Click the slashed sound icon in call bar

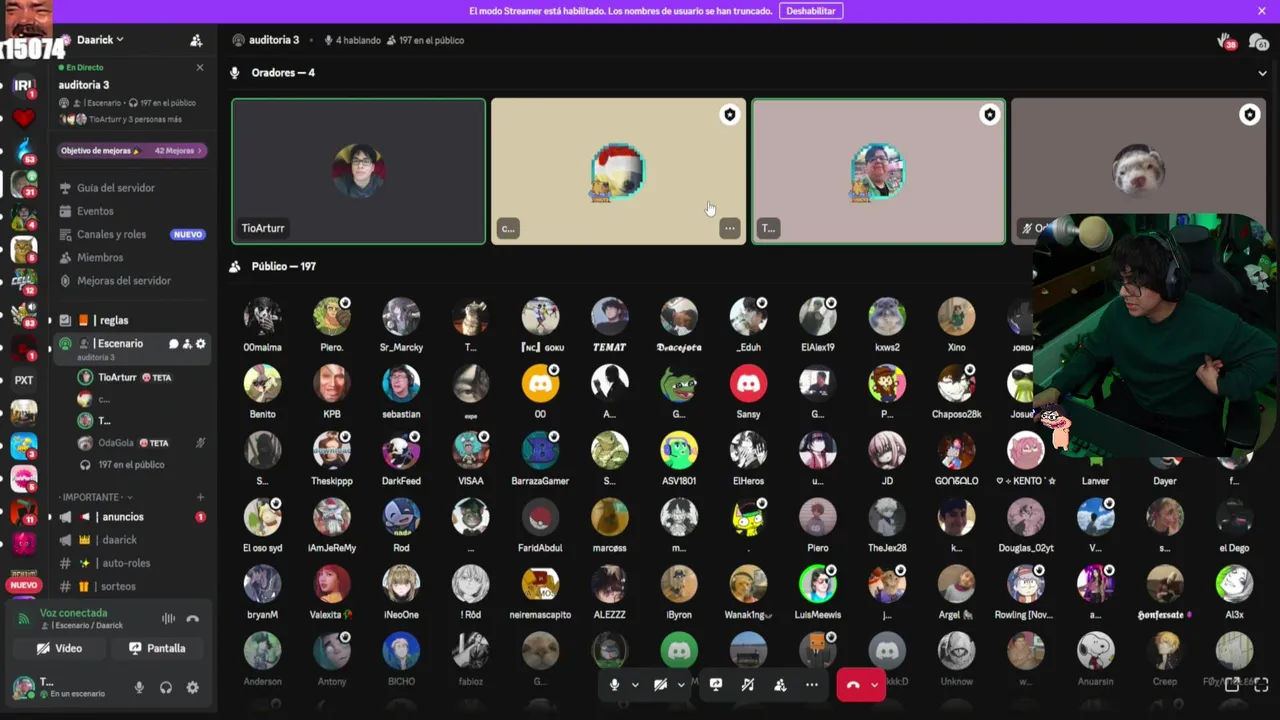(x=748, y=685)
